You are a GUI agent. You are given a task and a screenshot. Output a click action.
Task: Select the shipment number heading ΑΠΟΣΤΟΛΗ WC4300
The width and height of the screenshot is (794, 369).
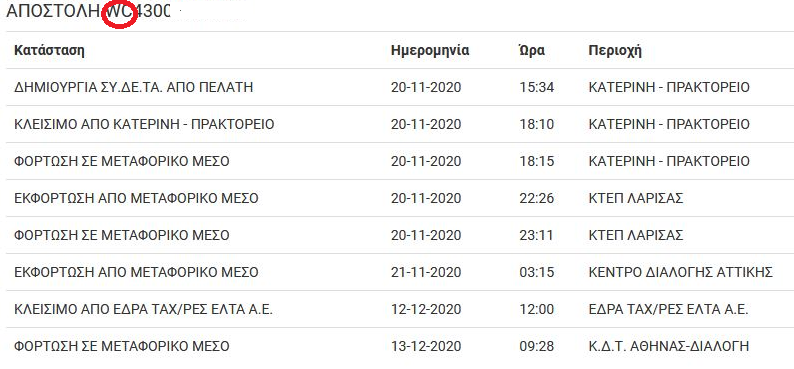pos(88,11)
